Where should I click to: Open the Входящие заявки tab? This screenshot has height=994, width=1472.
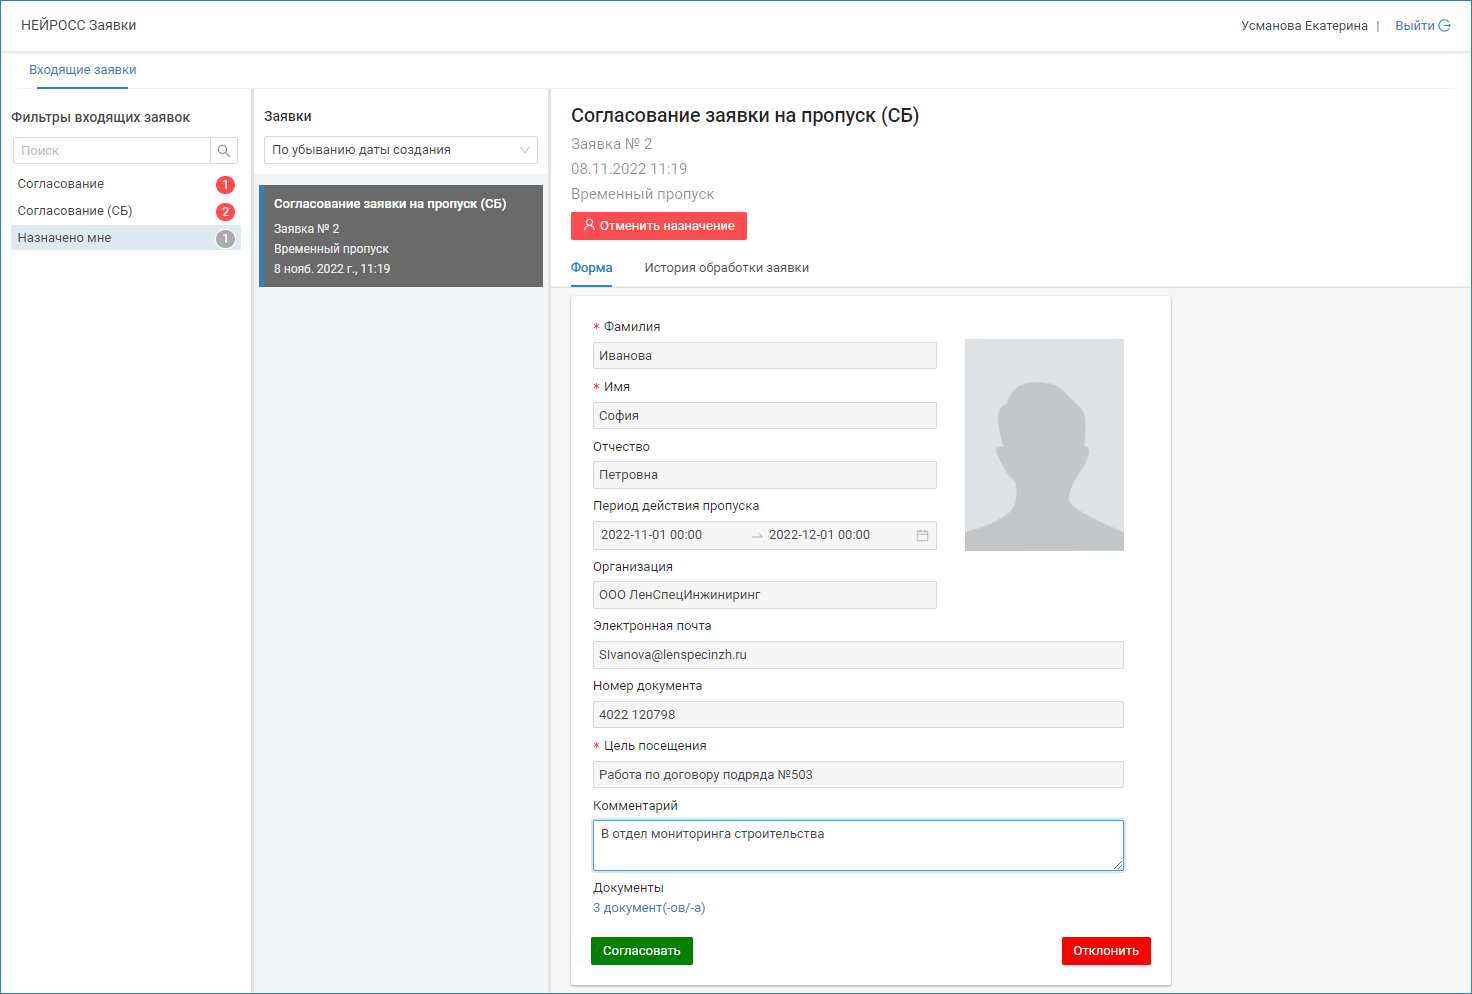point(82,70)
